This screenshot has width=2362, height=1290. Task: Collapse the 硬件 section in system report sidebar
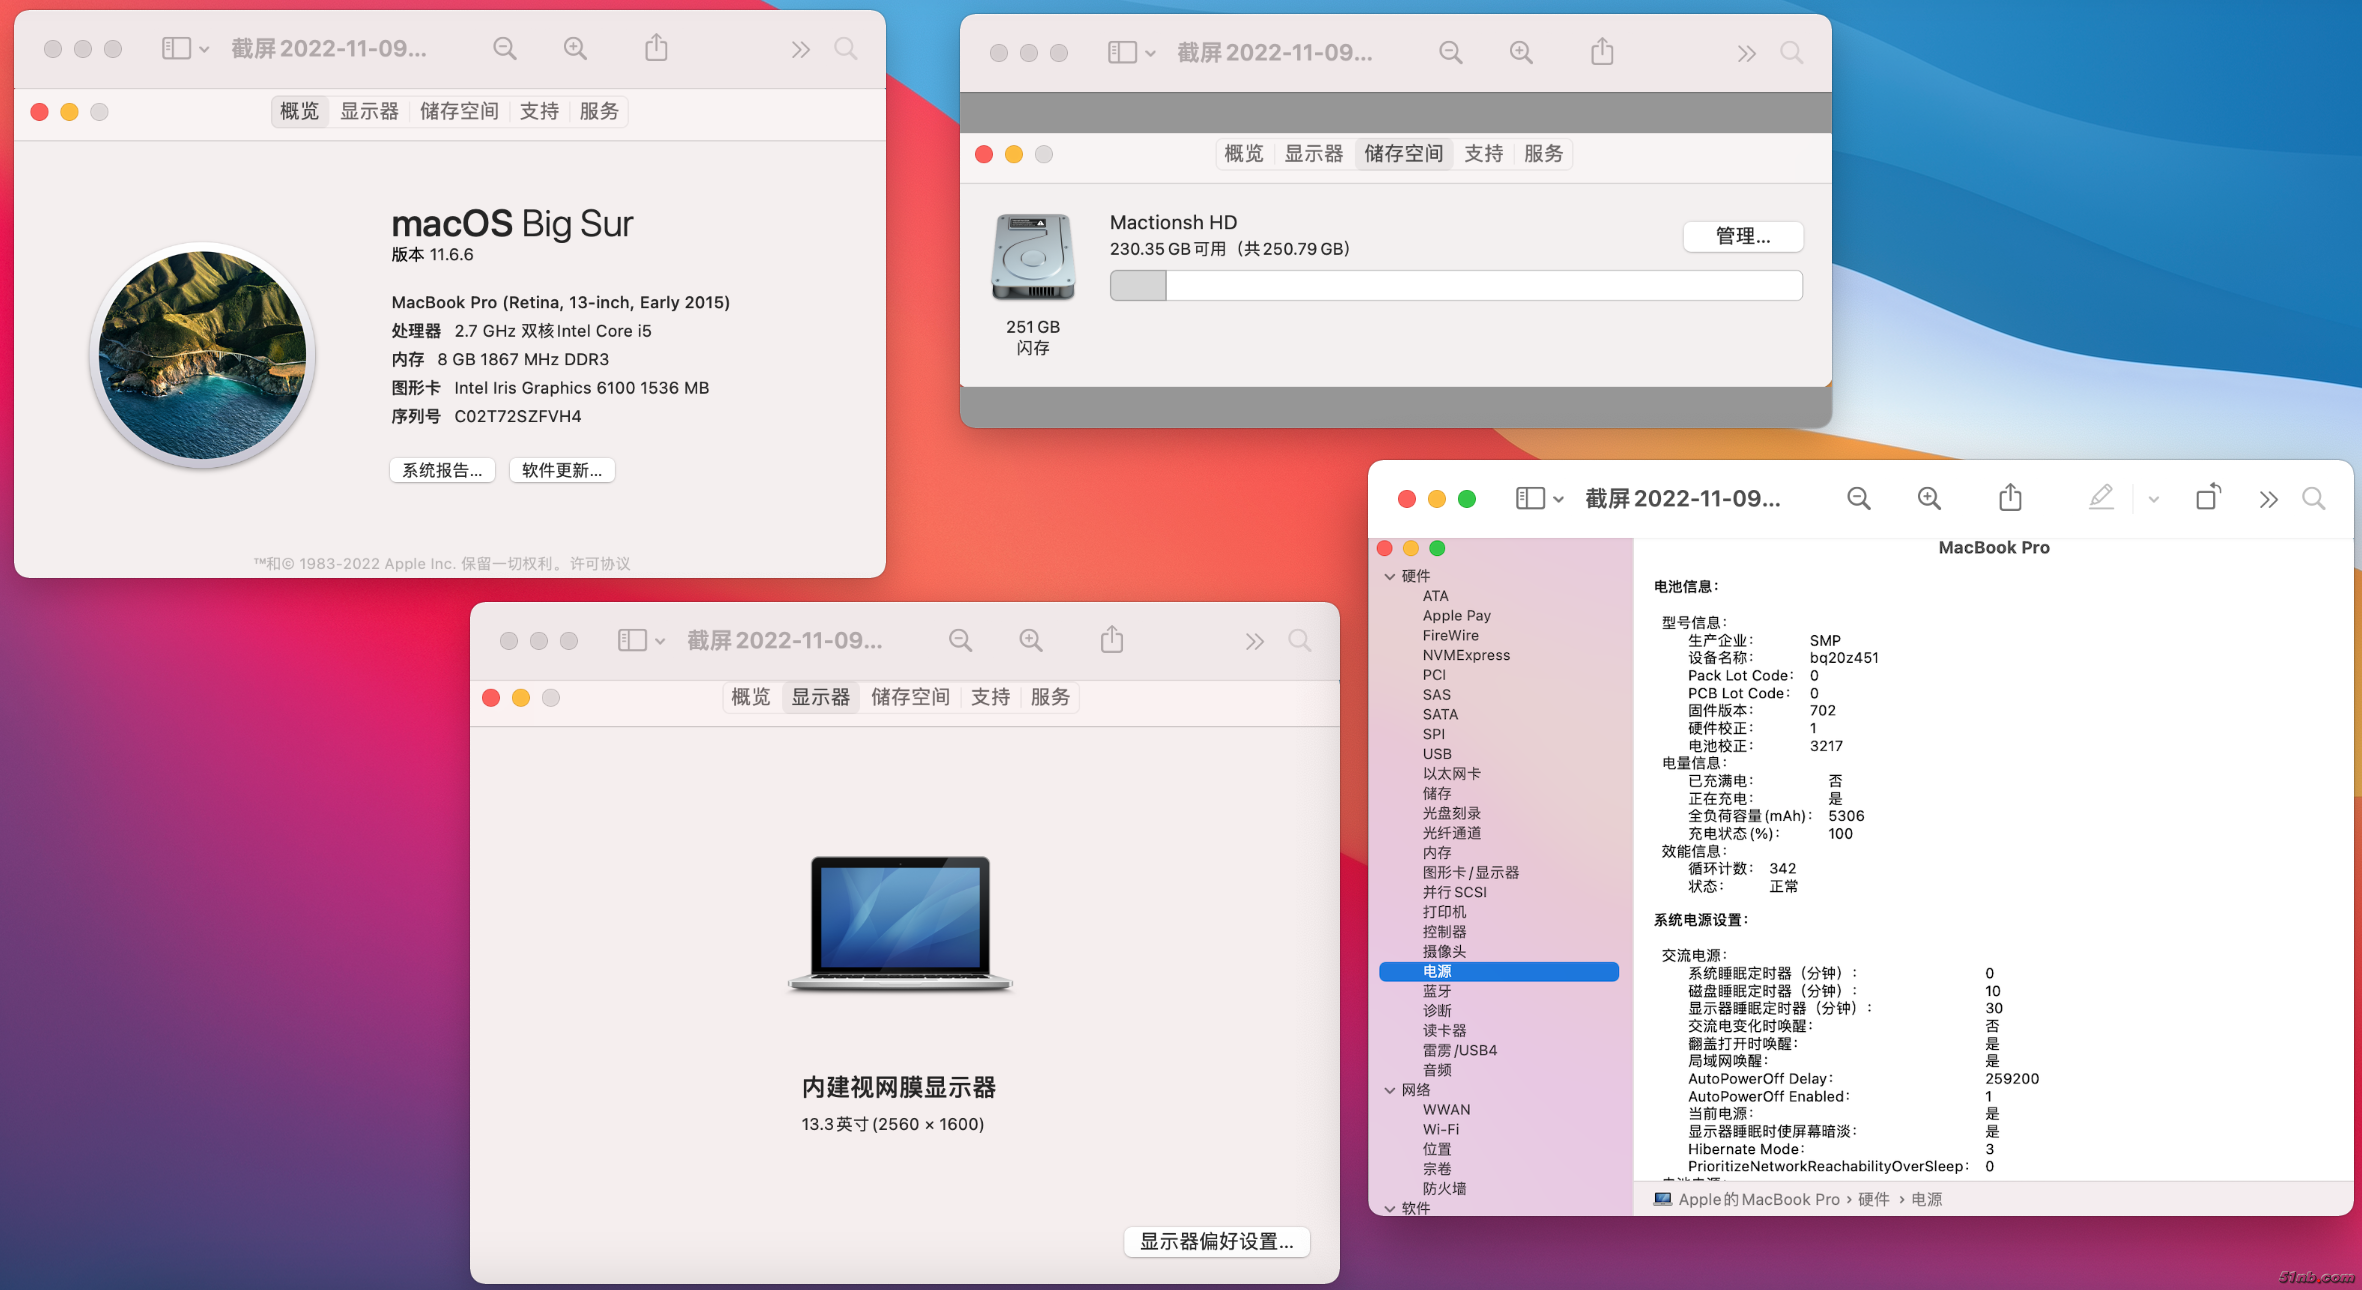[x=1390, y=576]
